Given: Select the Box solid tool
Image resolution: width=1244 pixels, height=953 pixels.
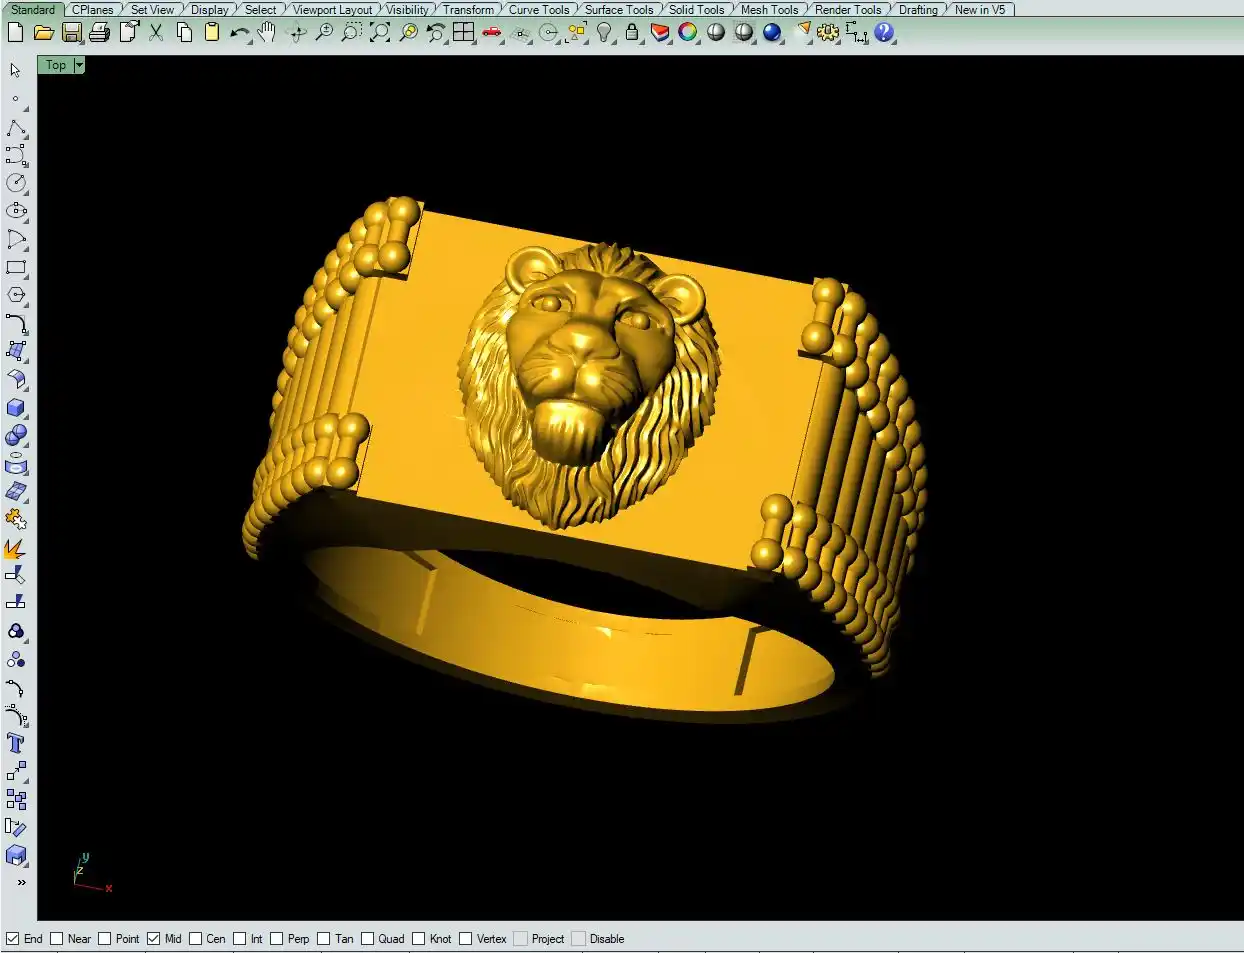Looking at the screenshot, I should tap(16, 408).
